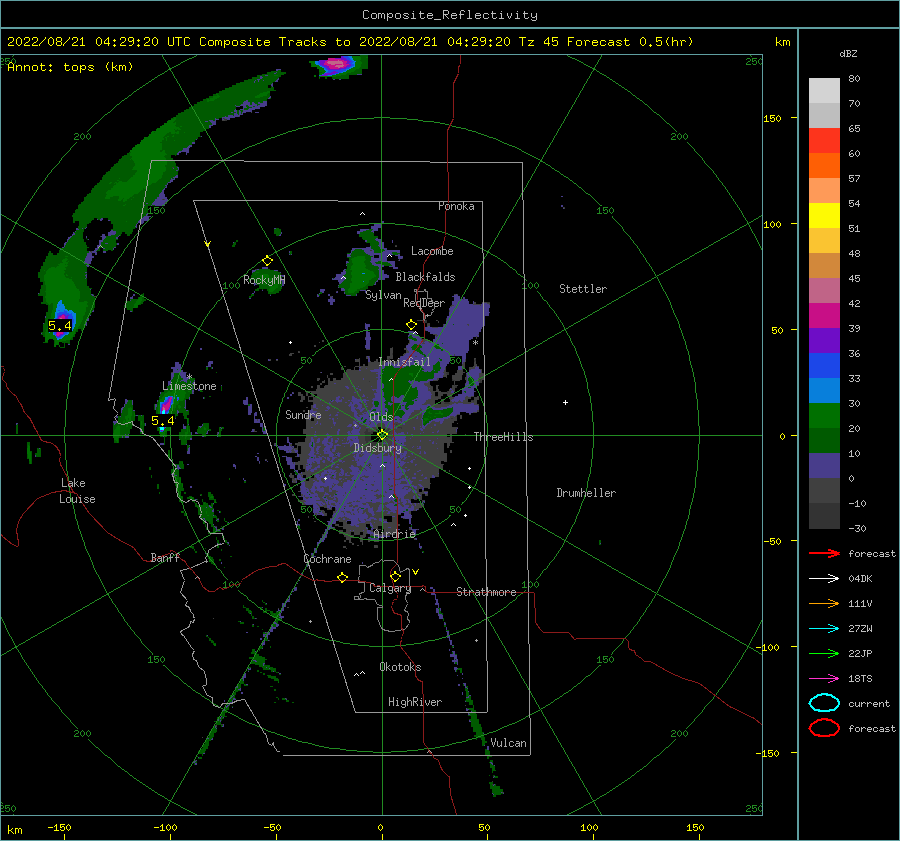Click the Sylvan location label
This screenshot has height=841, width=900.
click(x=383, y=295)
